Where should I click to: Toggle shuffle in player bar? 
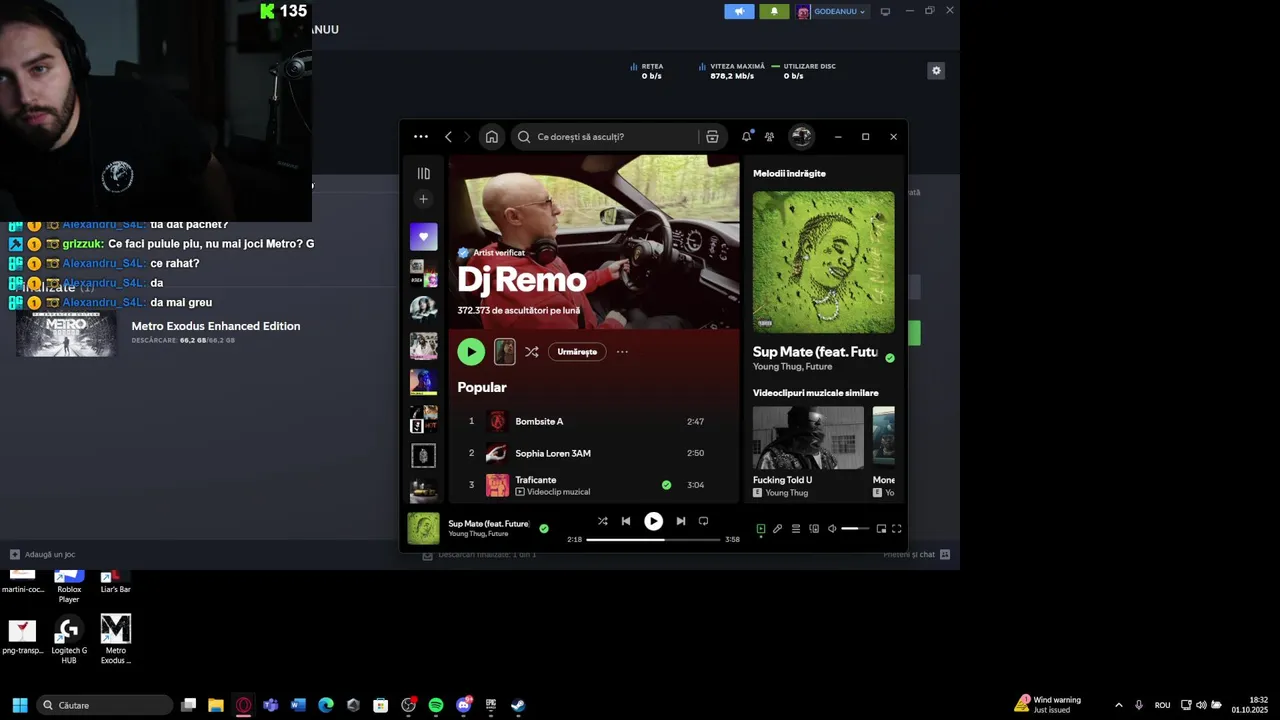(602, 521)
